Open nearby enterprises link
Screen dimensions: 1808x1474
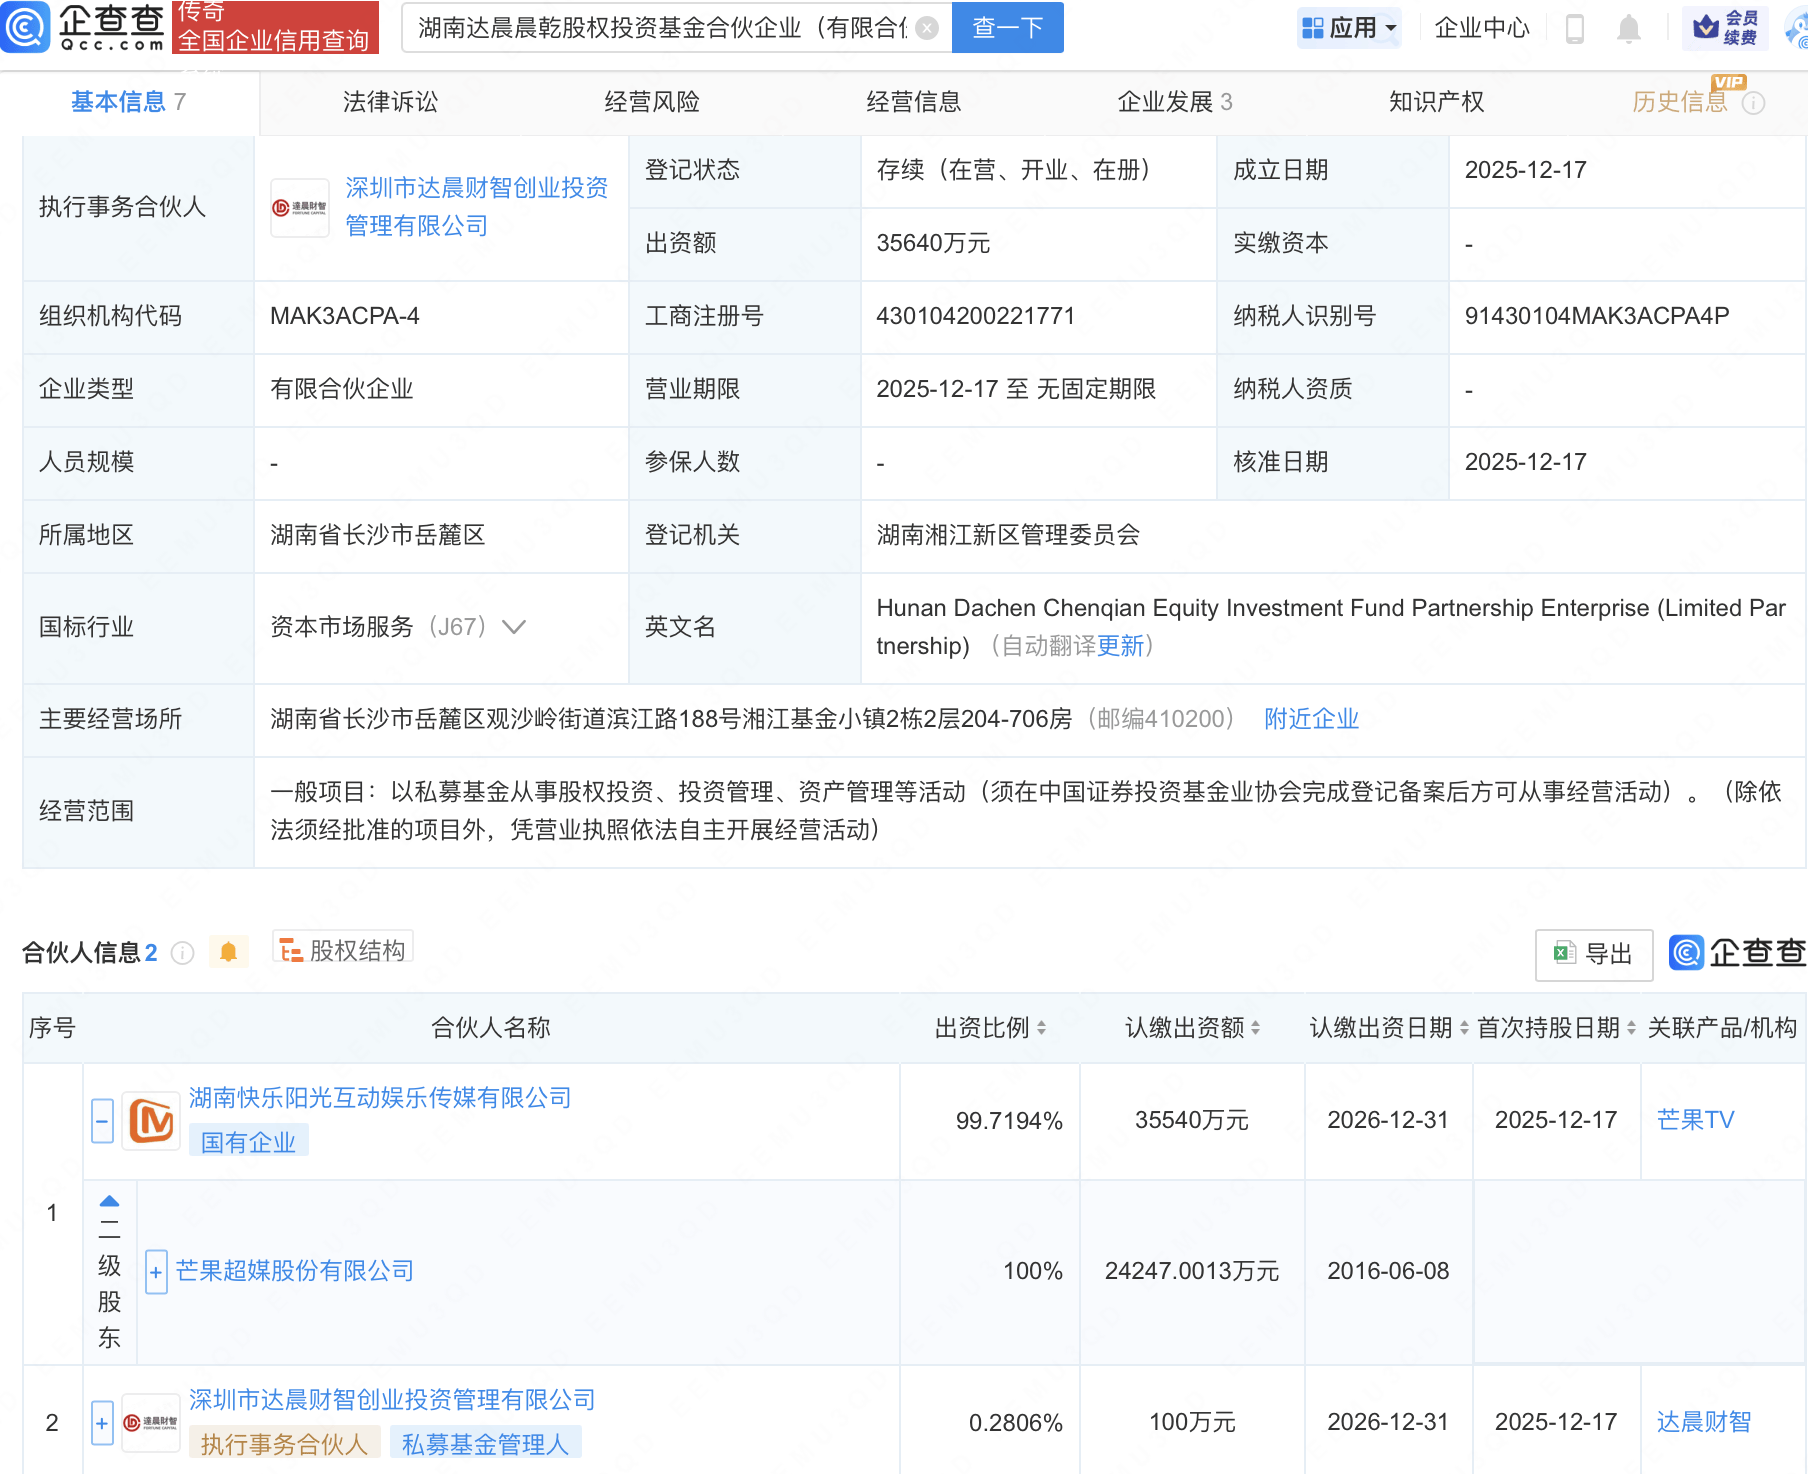coord(1311,719)
